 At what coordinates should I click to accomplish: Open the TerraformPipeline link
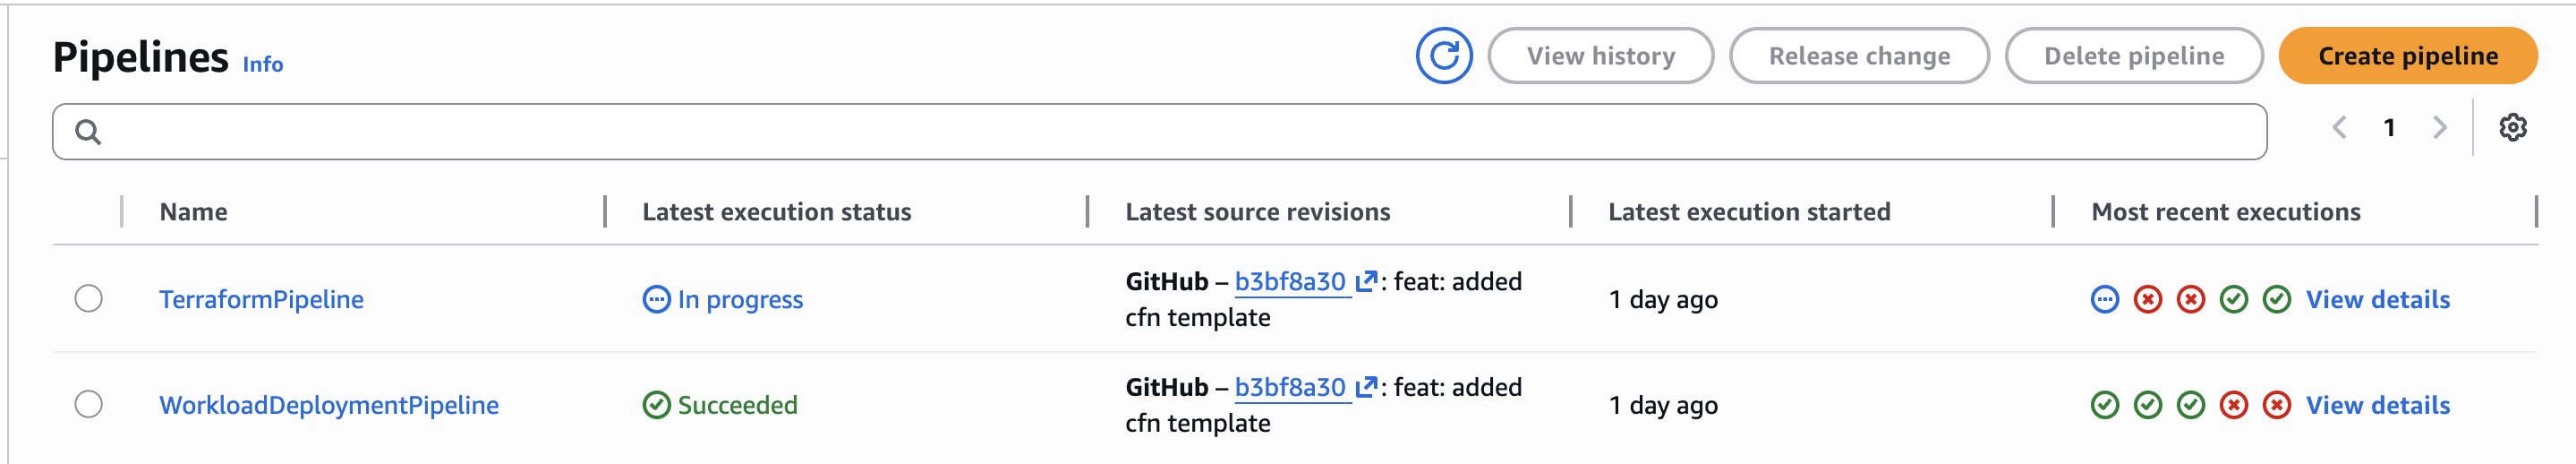pyautogui.click(x=261, y=300)
